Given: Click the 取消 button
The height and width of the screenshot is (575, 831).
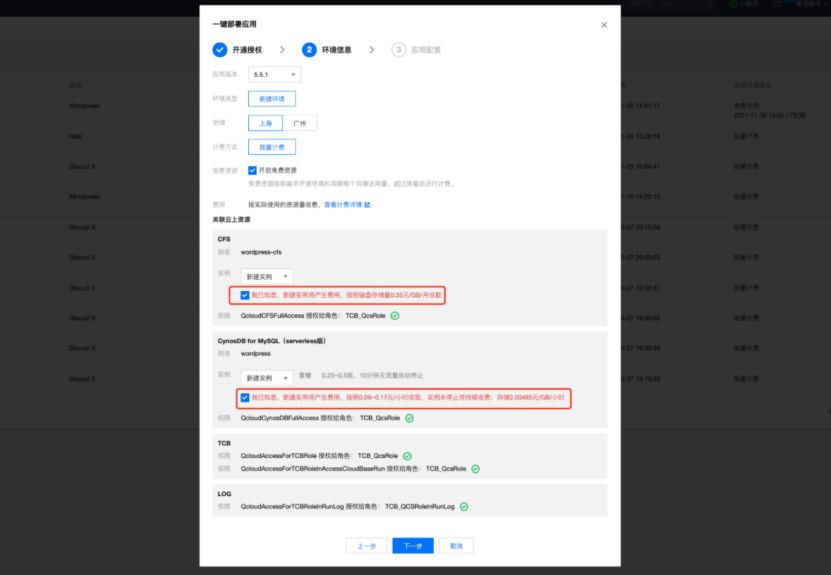Looking at the screenshot, I should pyautogui.click(x=456, y=546).
